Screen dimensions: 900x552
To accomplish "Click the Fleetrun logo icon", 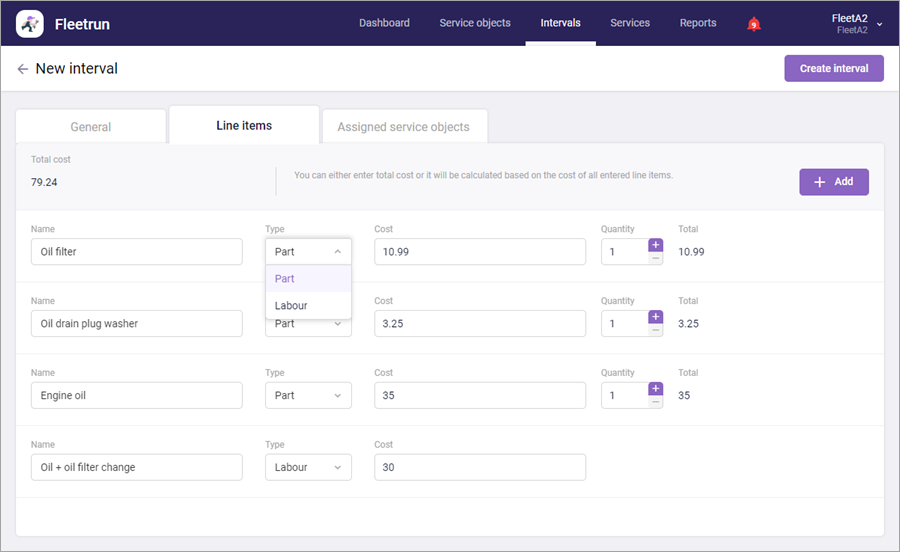I will (x=30, y=23).
